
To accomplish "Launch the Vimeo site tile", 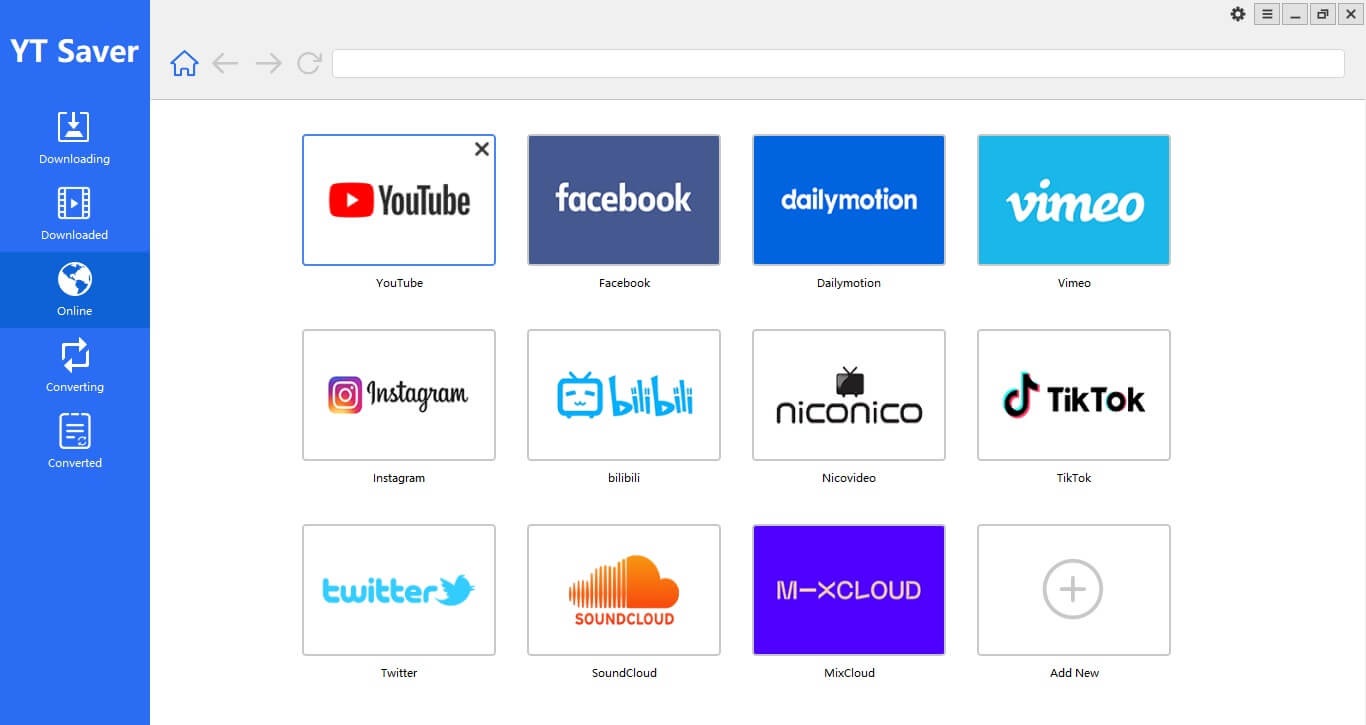I will (x=1073, y=200).
